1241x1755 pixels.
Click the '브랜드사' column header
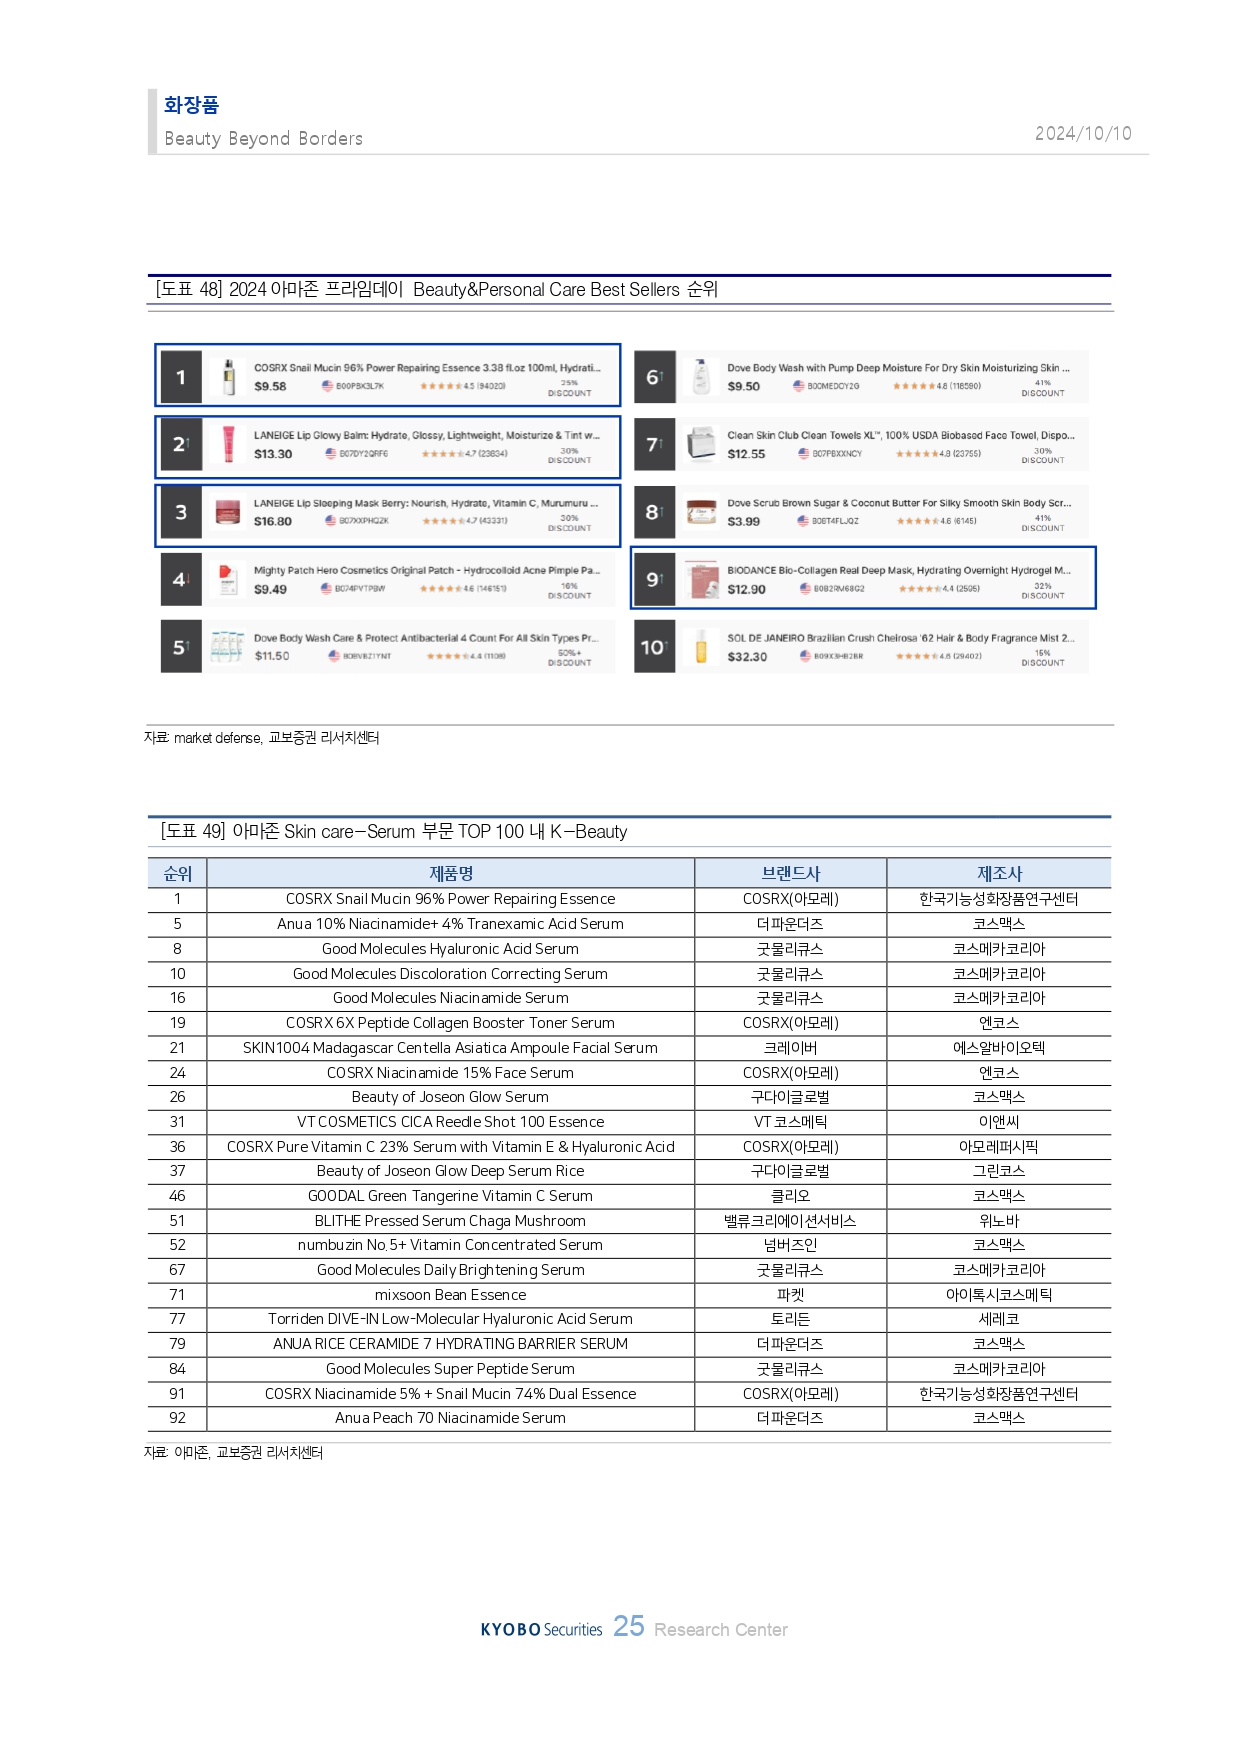click(x=790, y=874)
